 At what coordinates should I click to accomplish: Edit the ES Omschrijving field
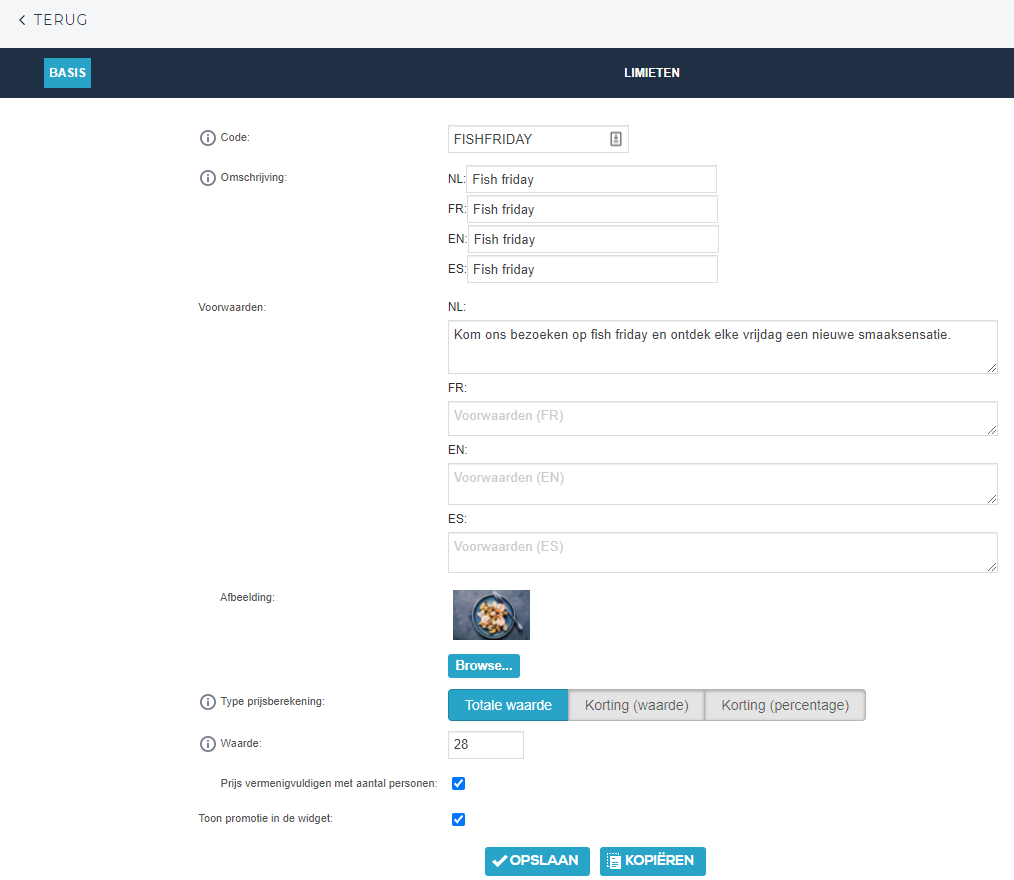(592, 269)
